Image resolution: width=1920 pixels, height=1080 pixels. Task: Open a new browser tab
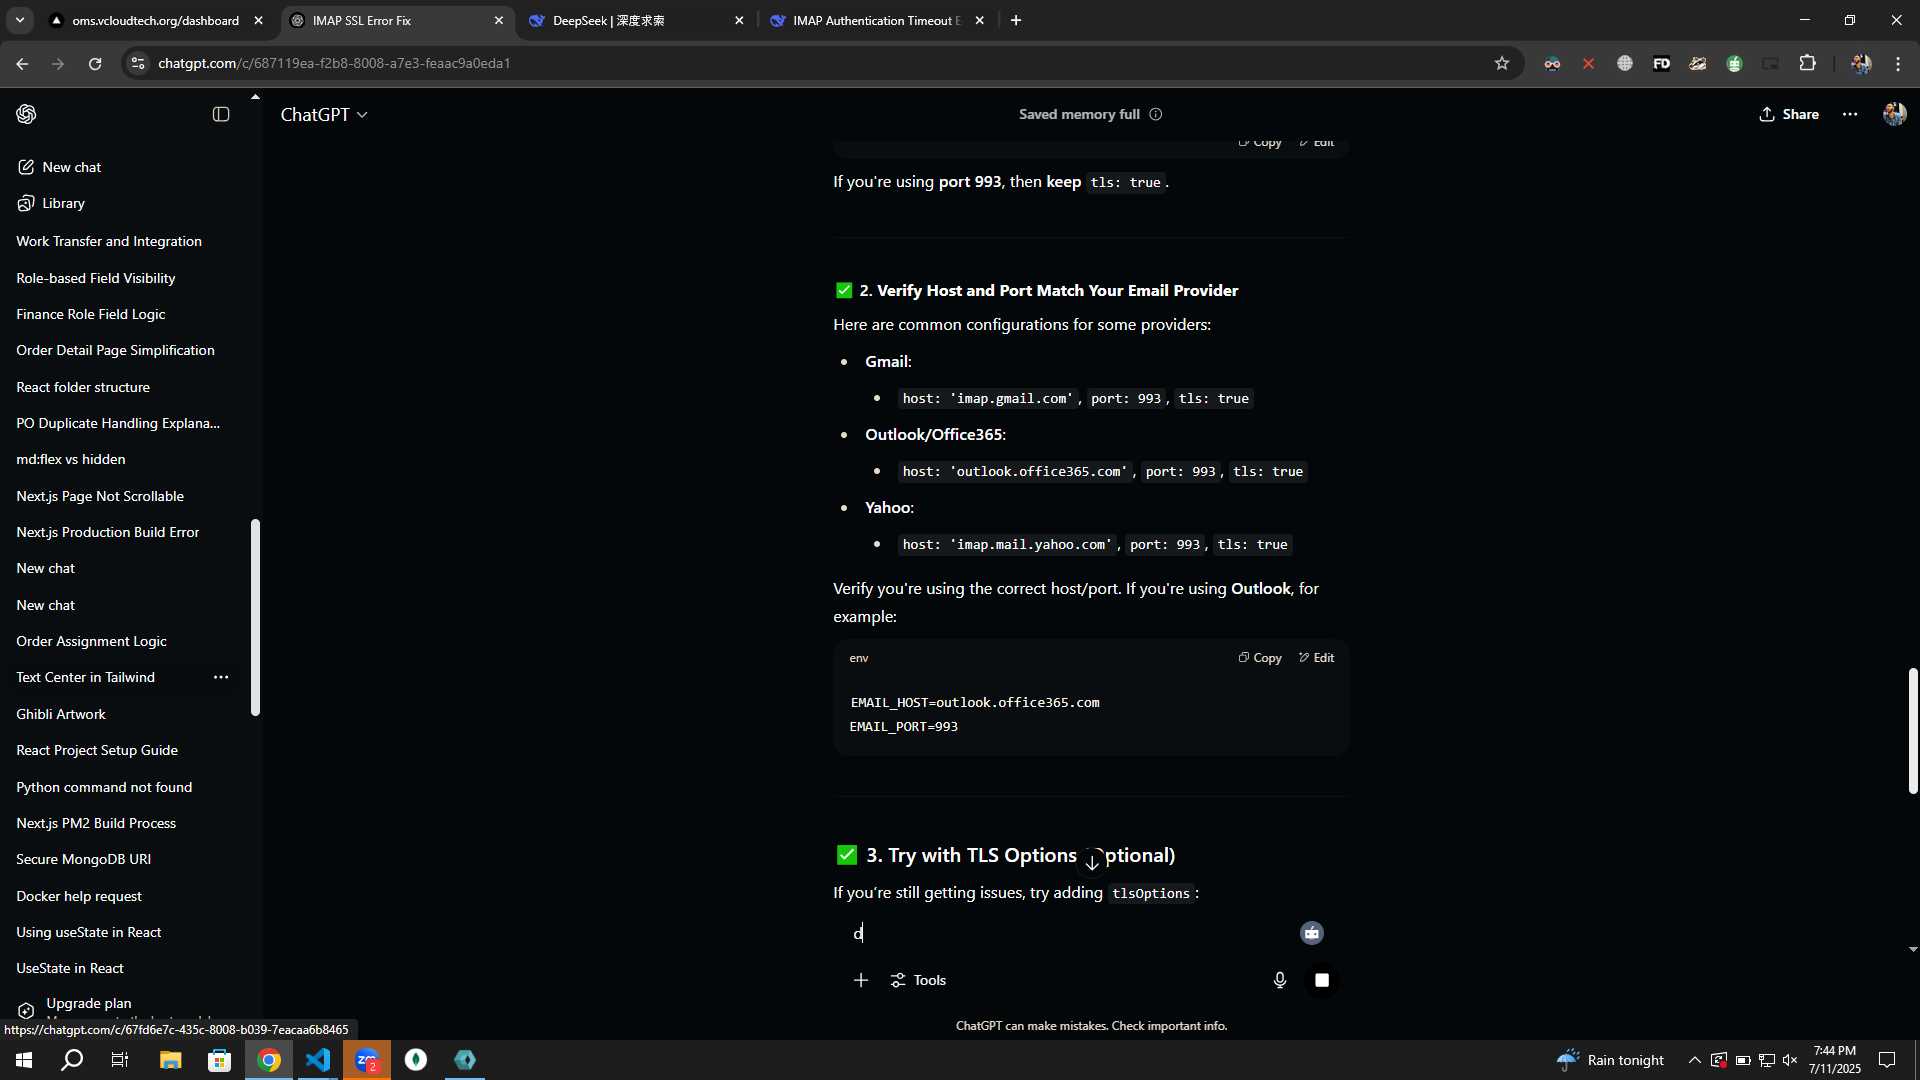click(1016, 20)
